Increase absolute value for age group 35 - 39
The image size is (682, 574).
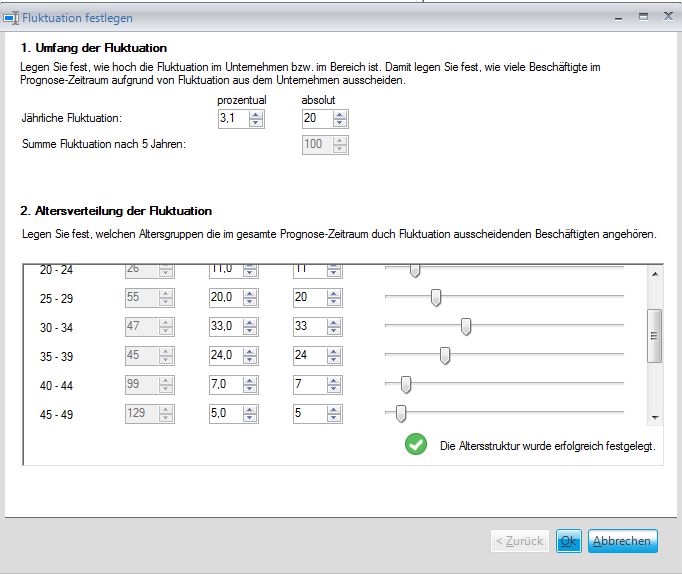pyautogui.click(x=334, y=352)
